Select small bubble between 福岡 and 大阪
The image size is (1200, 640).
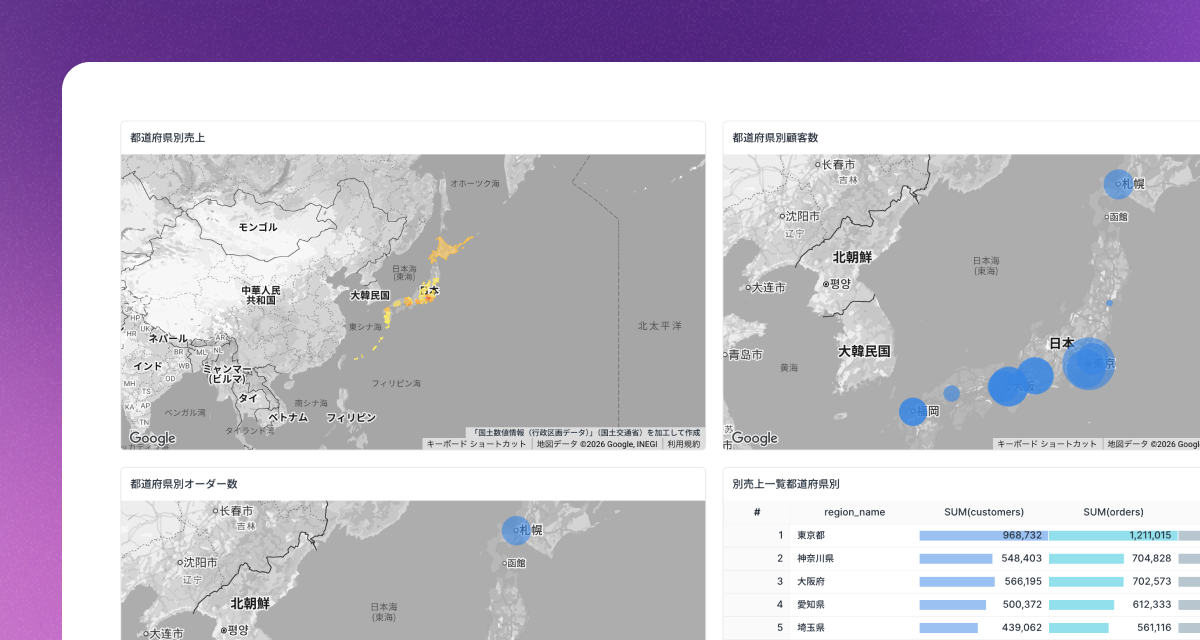coord(952,393)
